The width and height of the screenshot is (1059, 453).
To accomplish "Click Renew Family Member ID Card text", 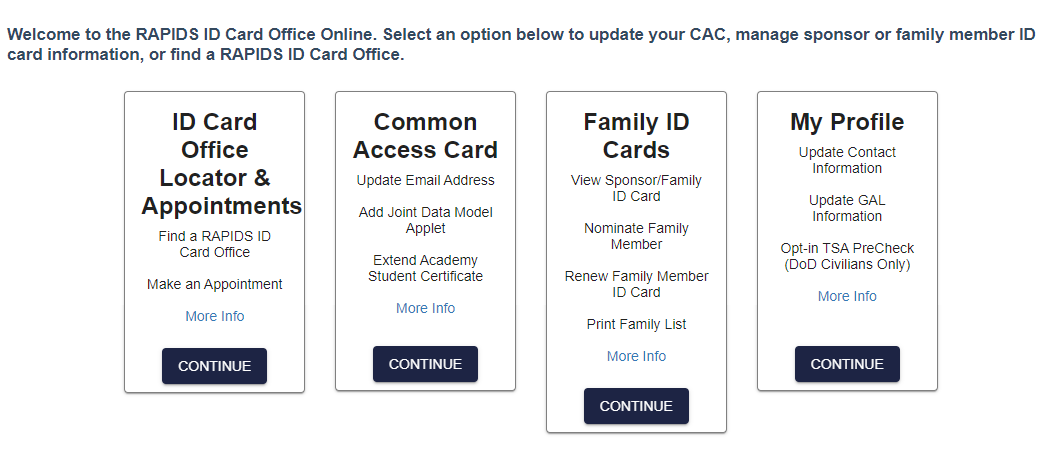I will click(x=636, y=284).
